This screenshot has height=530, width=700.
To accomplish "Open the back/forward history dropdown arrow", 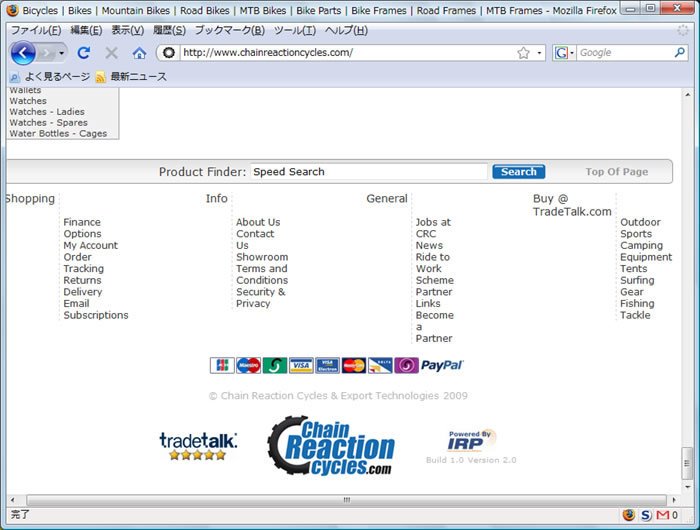I will point(62,53).
